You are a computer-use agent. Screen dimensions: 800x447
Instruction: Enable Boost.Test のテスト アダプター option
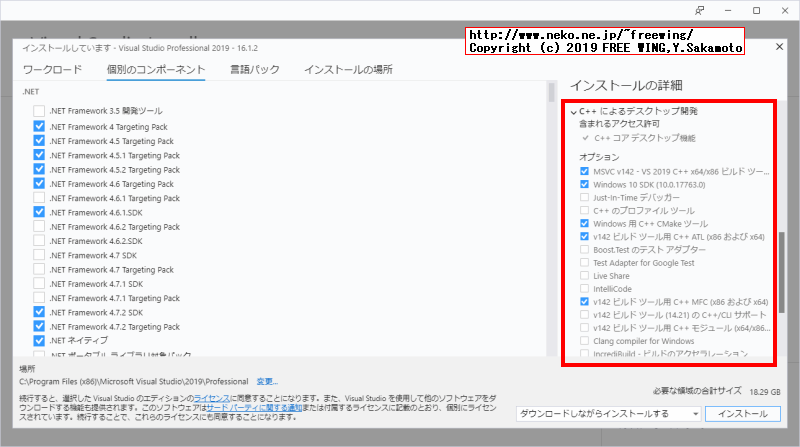[x=584, y=250]
